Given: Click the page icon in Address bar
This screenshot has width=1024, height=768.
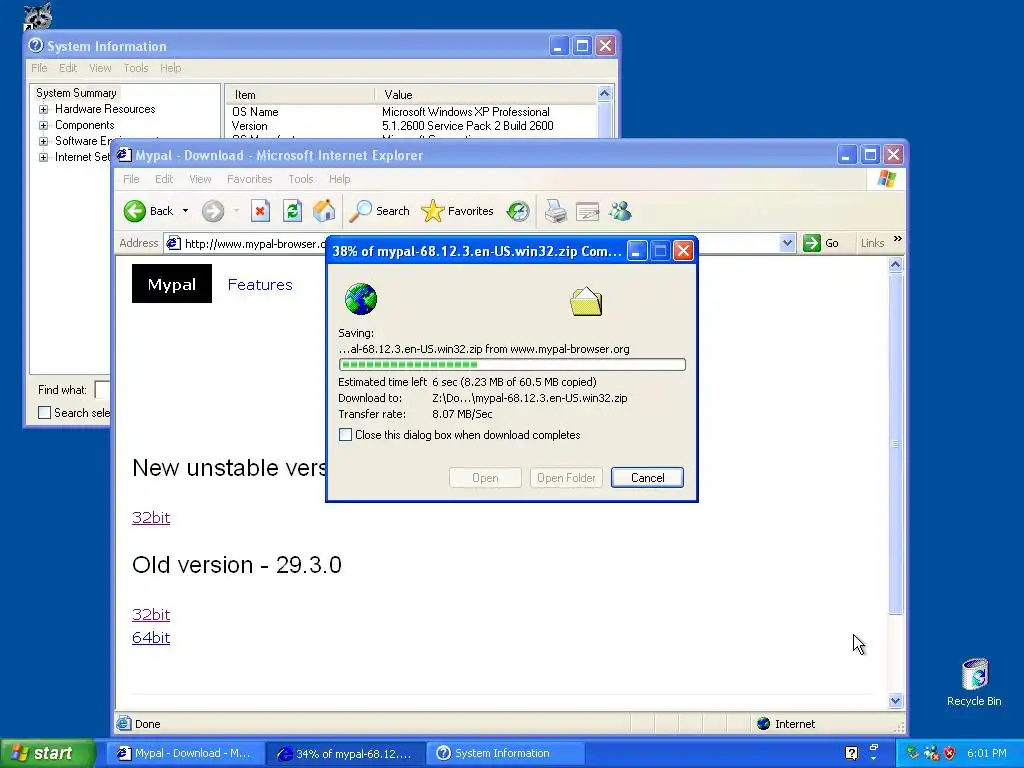Looking at the screenshot, I should (x=173, y=244).
